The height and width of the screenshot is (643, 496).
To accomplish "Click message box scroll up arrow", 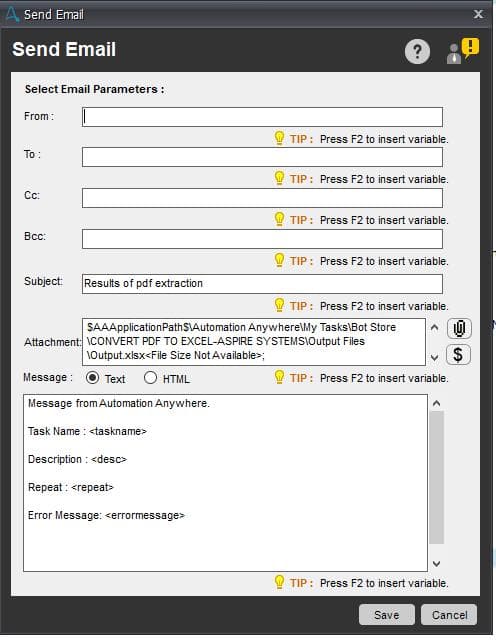I will pyautogui.click(x=437, y=404).
